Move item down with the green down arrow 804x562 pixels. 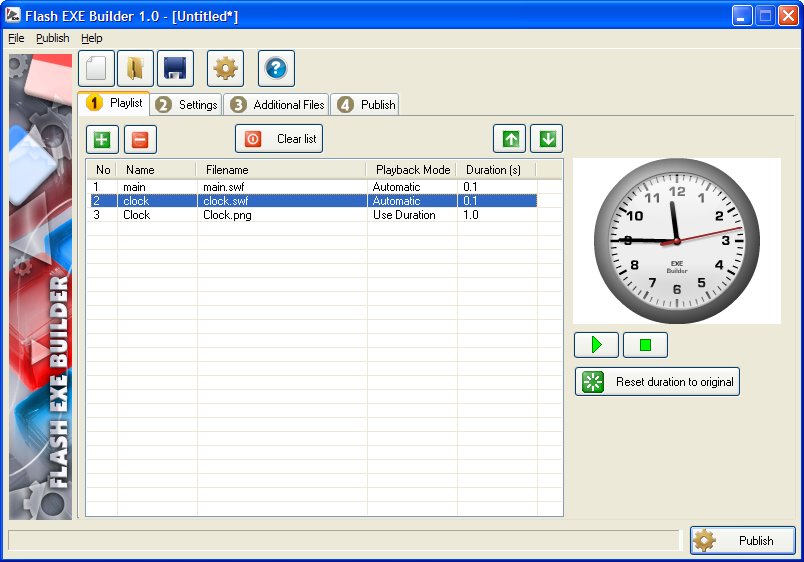pyautogui.click(x=546, y=138)
